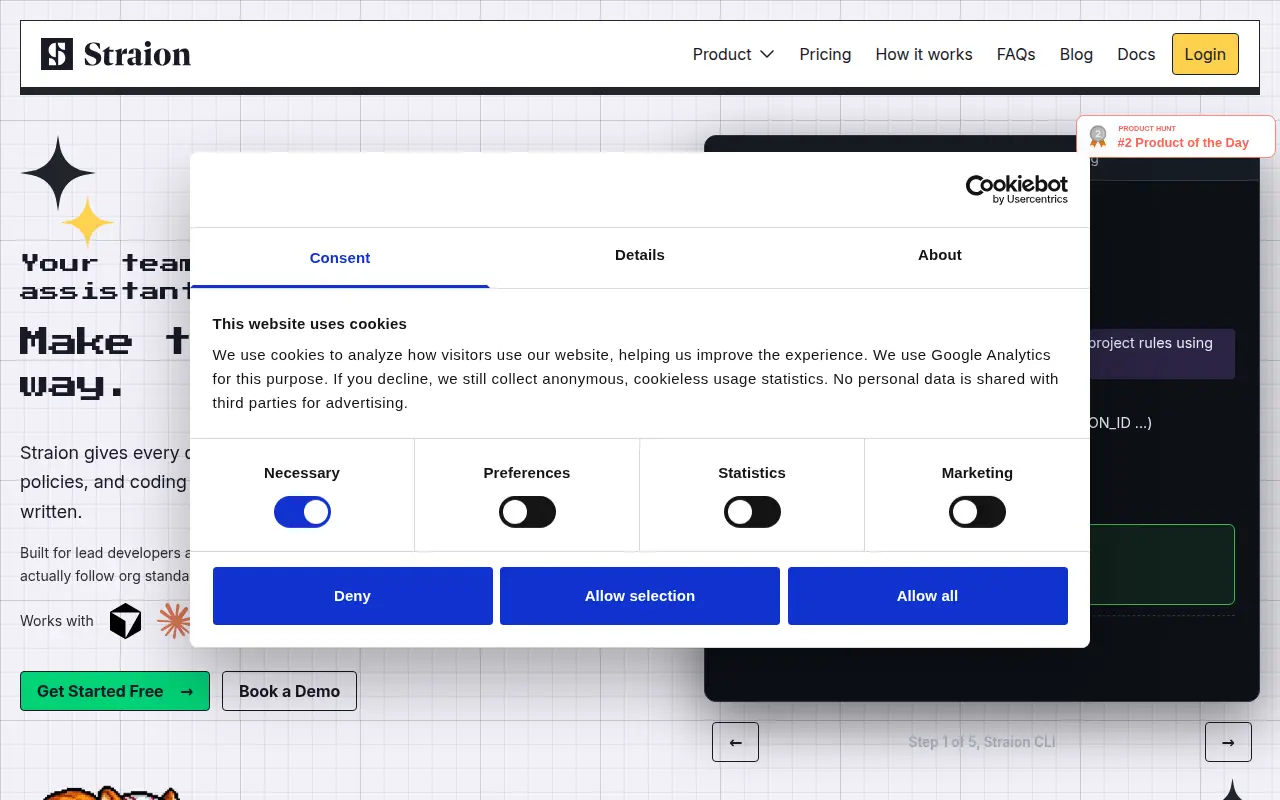The width and height of the screenshot is (1280, 800).
Task: Select the Consent tab
Action: tap(340, 258)
